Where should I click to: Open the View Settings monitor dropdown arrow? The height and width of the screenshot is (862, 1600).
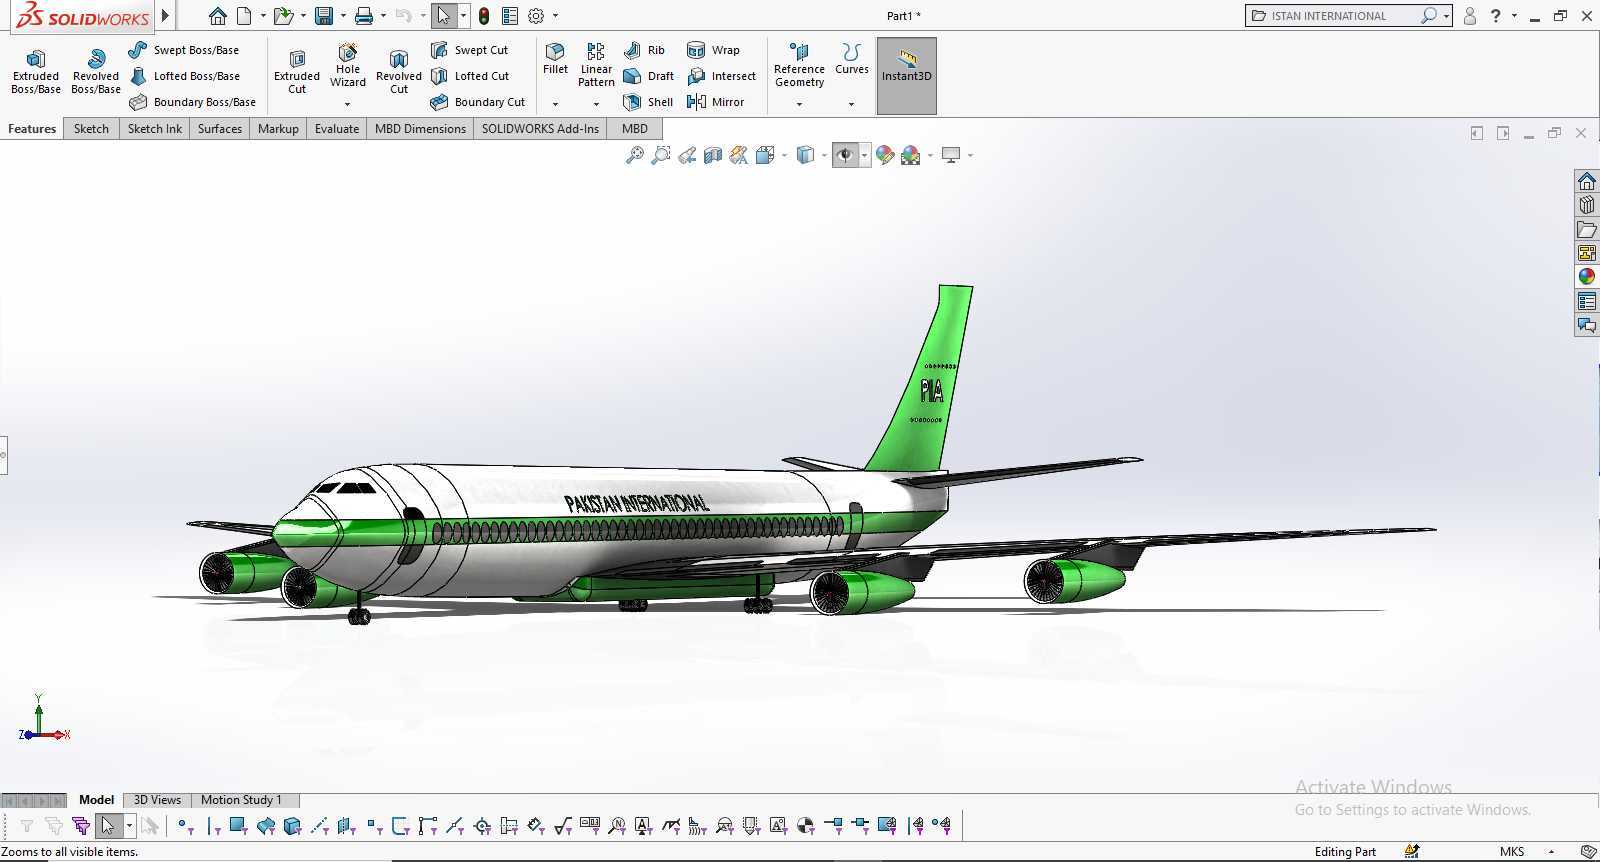pos(970,156)
